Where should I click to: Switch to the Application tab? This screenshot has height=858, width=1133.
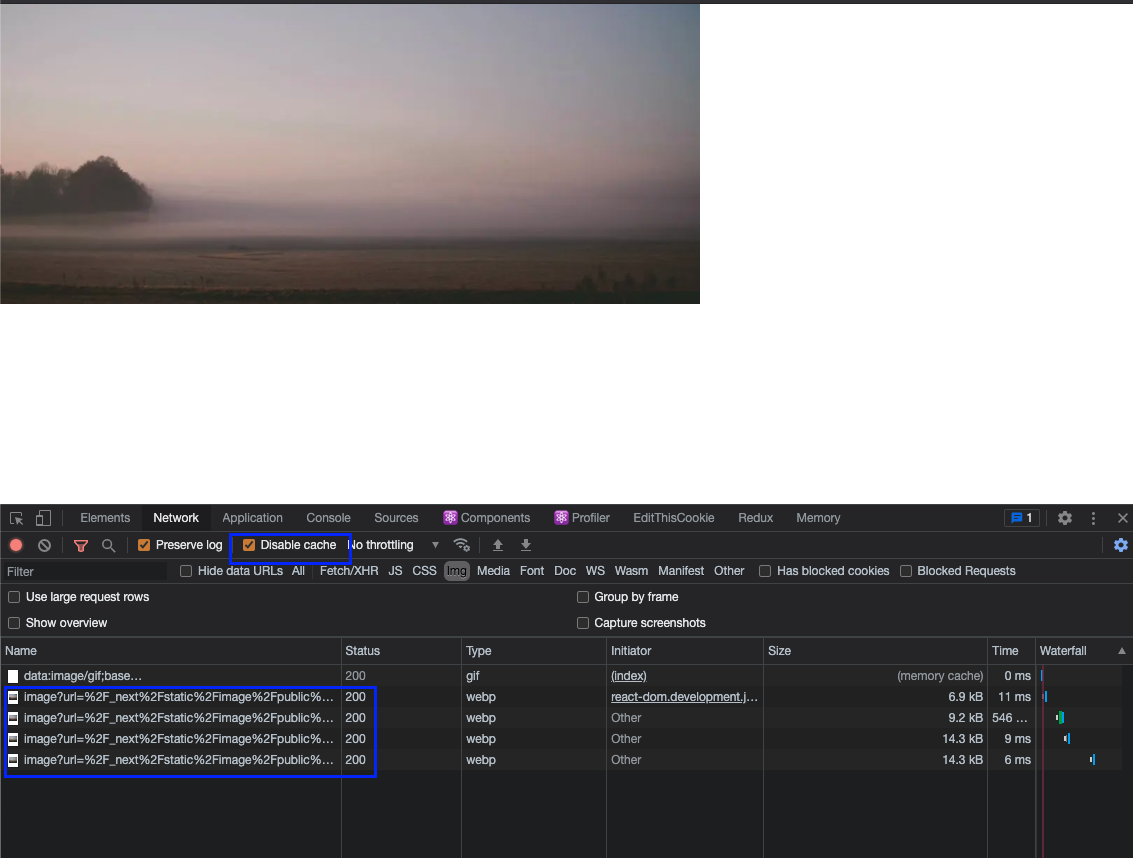pyautogui.click(x=252, y=518)
